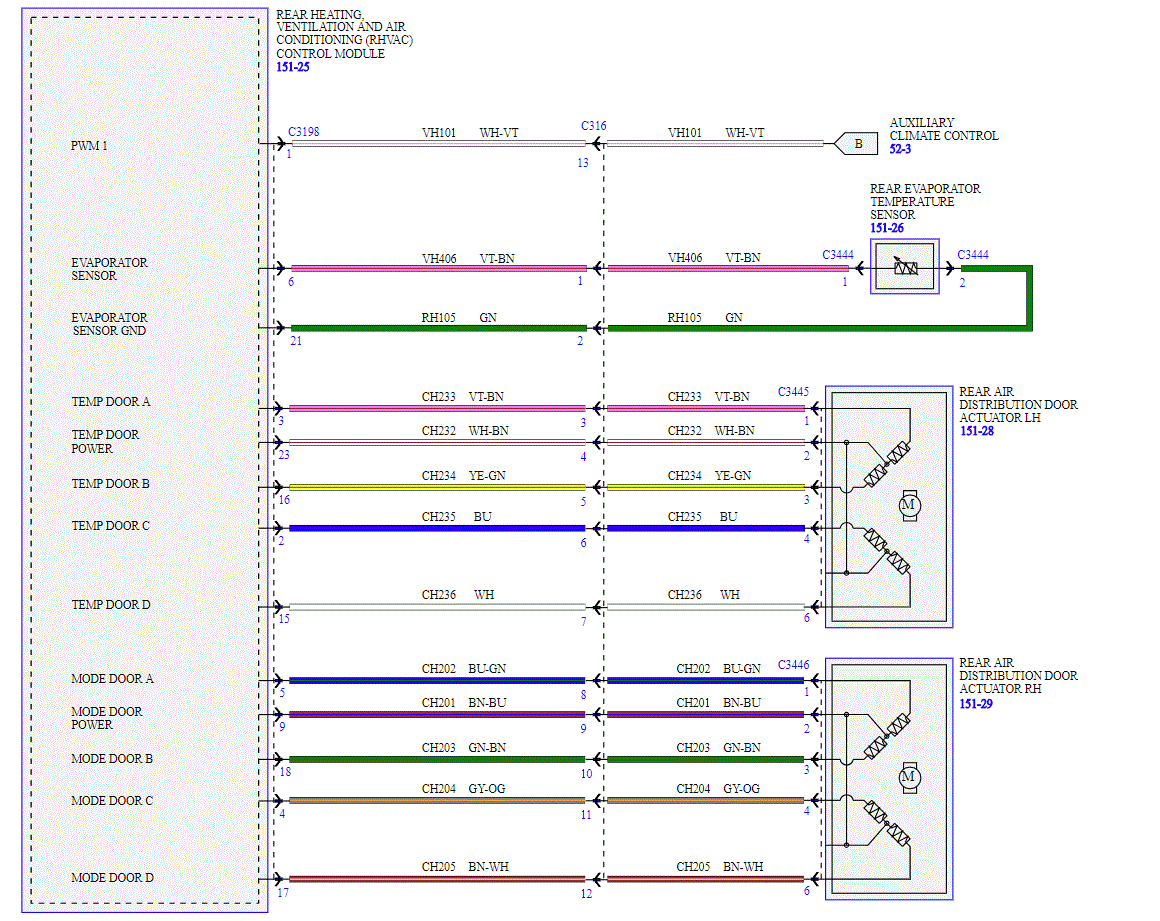
Task: Click the blue CH235 wire left segment
Action: pos(436,528)
